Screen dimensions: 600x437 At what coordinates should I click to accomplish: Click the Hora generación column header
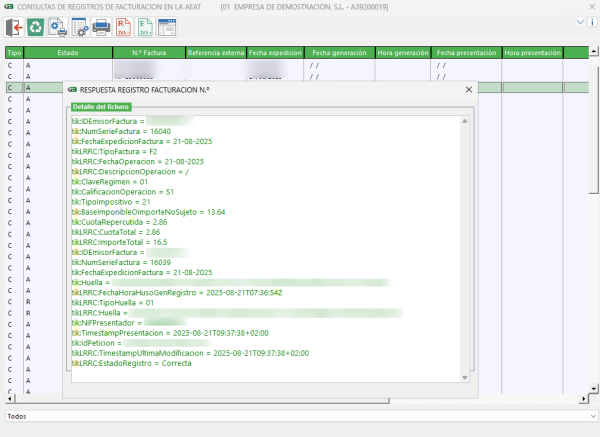click(x=403, y=51)
